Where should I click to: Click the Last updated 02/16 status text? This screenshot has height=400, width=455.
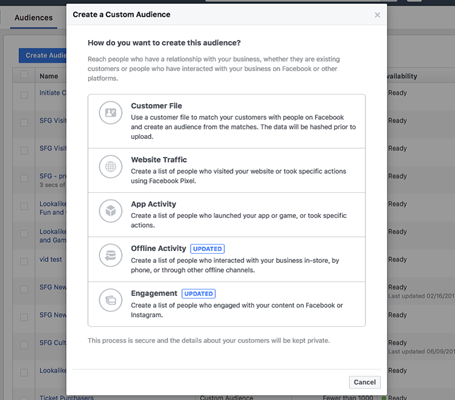pos(421,296)
